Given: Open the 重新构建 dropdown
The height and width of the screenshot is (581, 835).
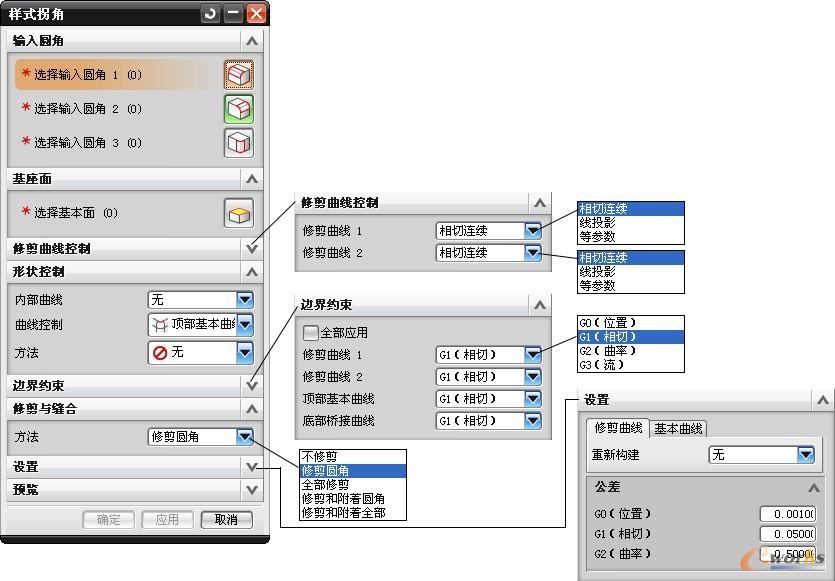Looking at the screenshot, I should (805, 455).
